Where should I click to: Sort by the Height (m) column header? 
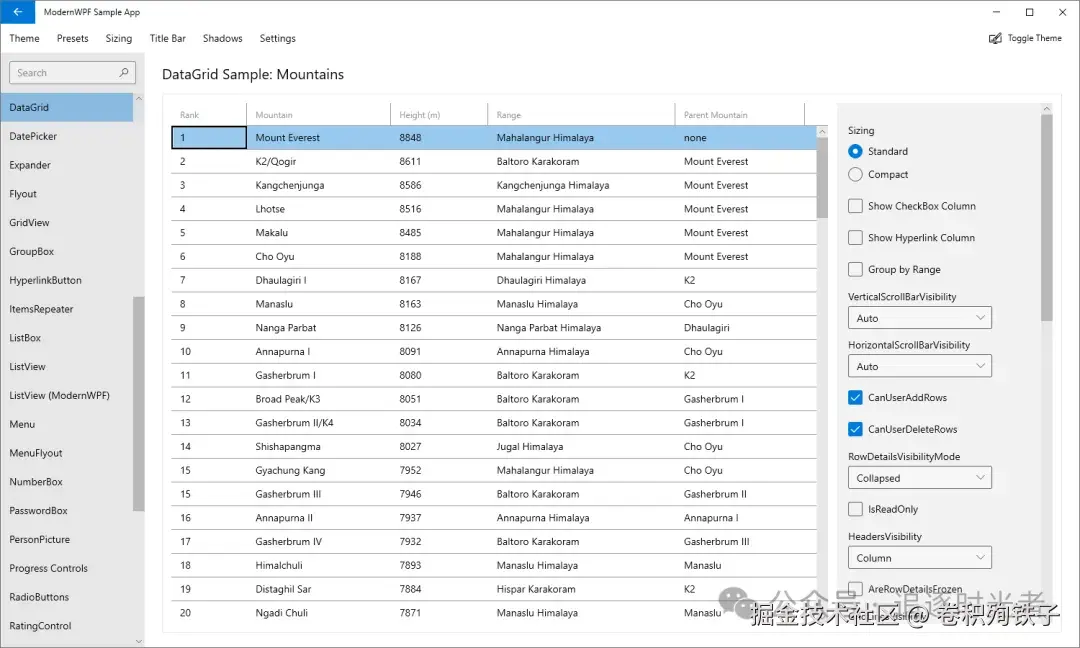click(x=439, y=115)
